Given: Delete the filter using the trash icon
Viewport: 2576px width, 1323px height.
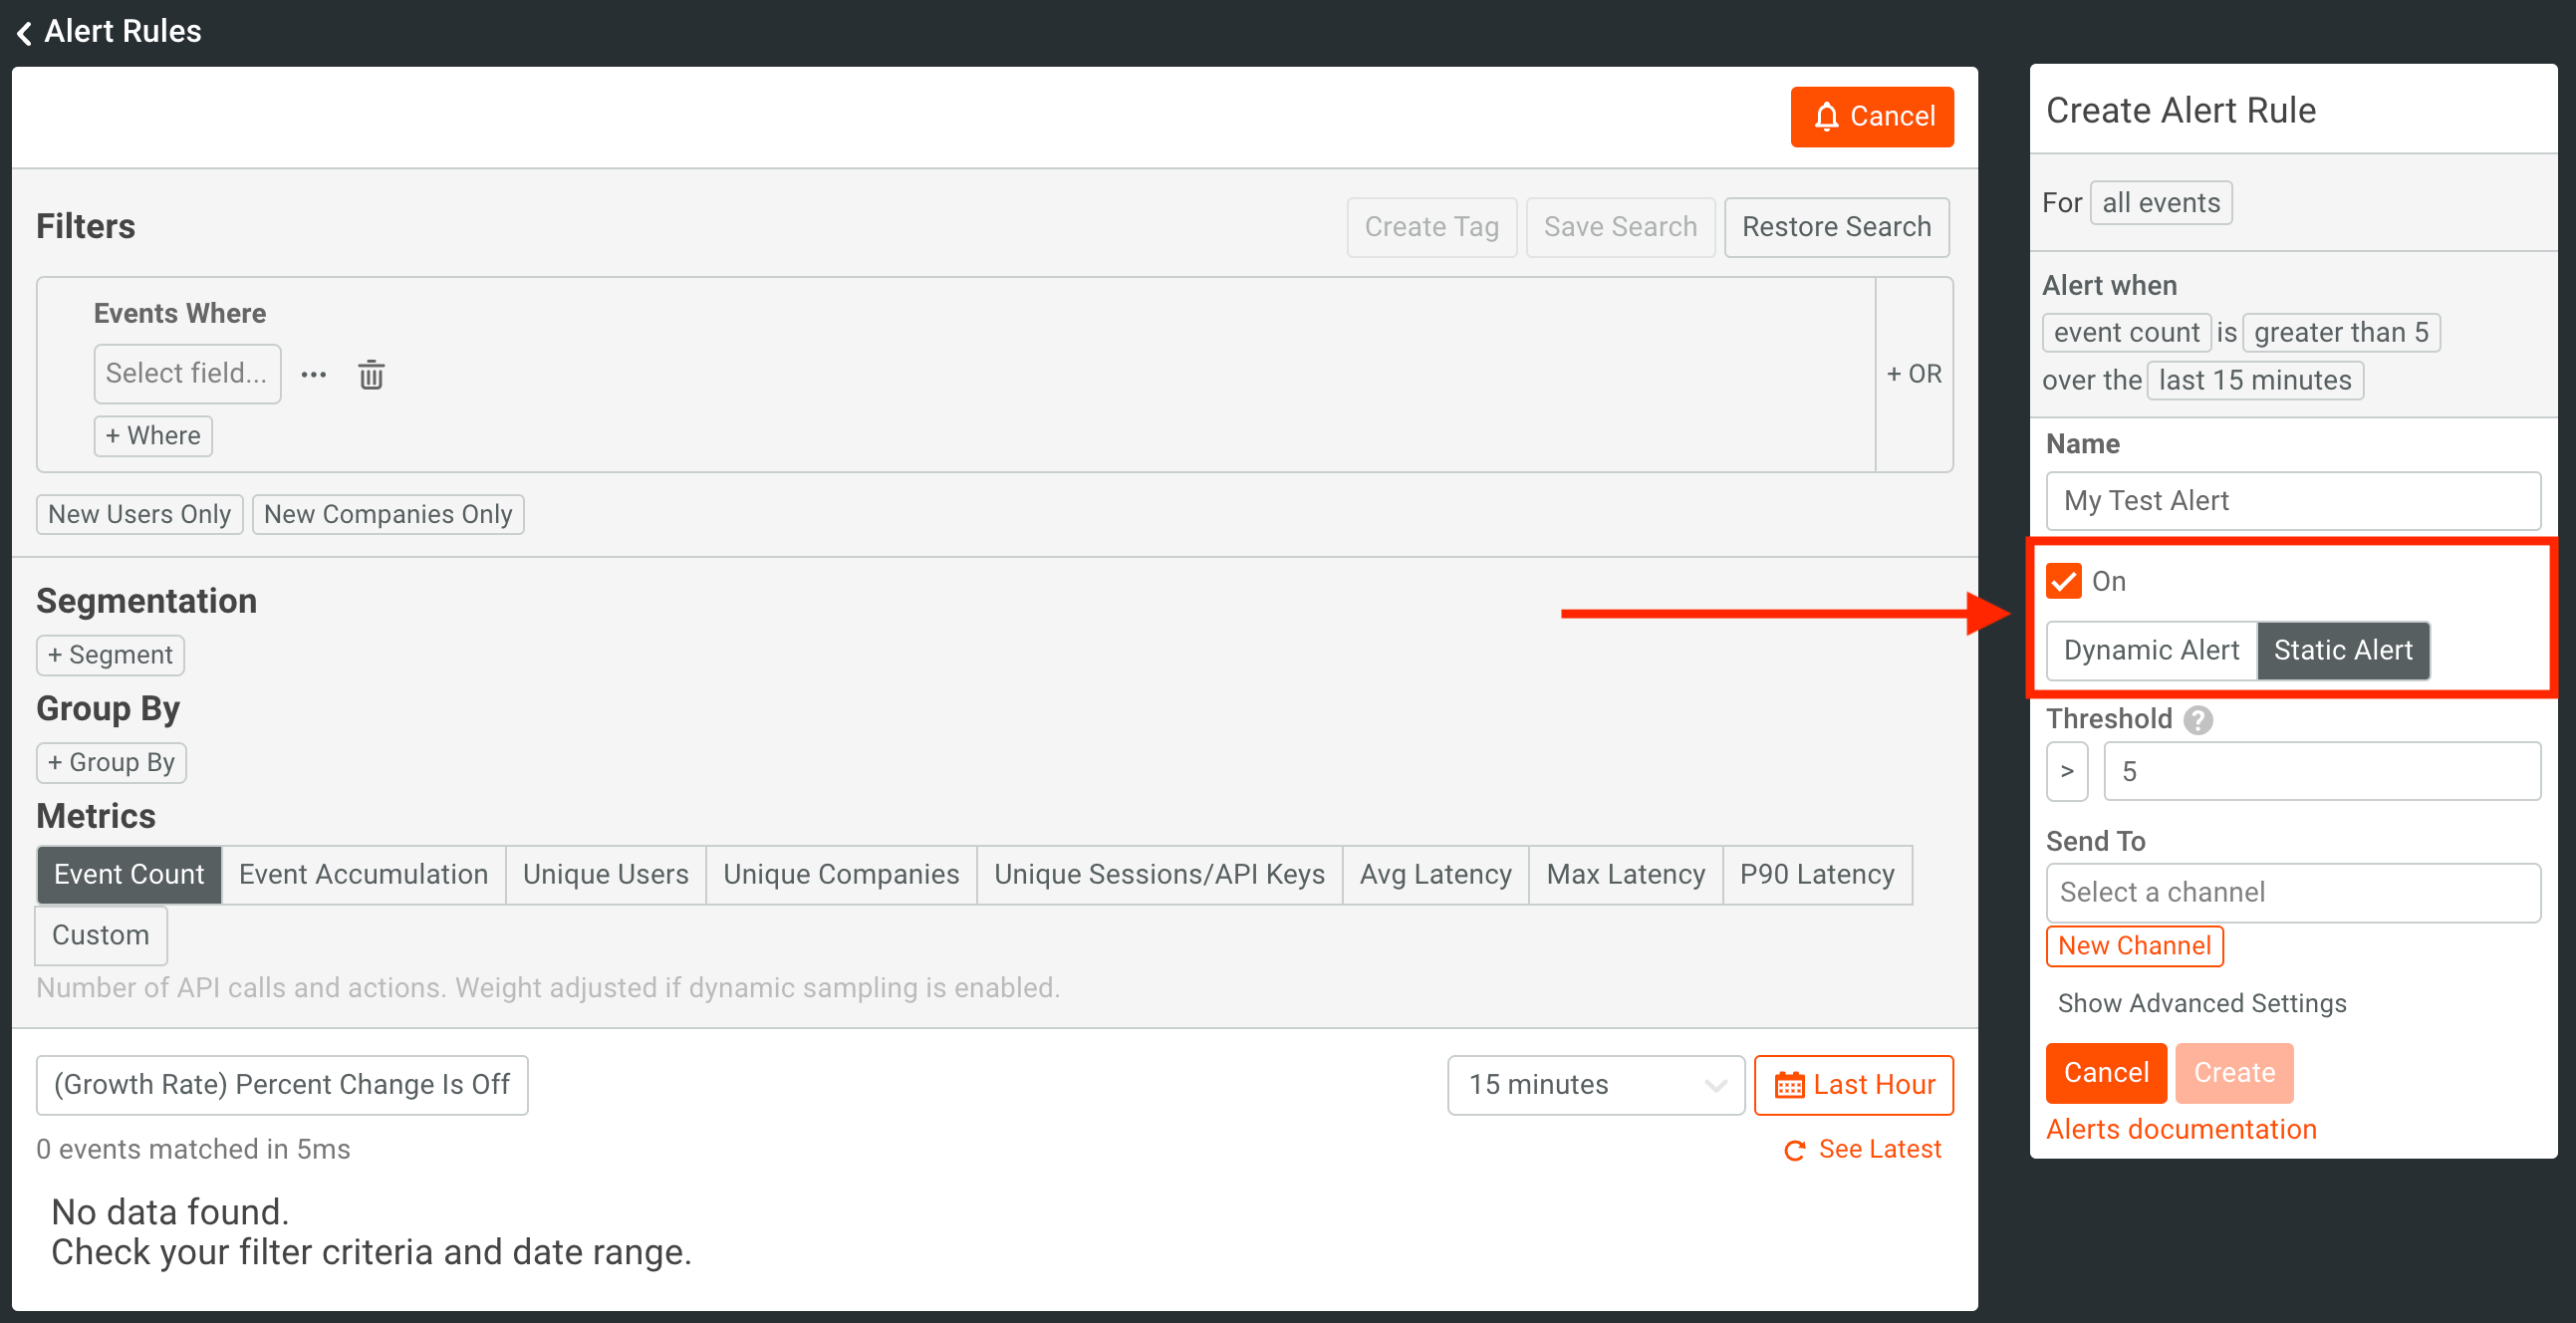Looking at the screenshot, I should (x=370, y=374).
